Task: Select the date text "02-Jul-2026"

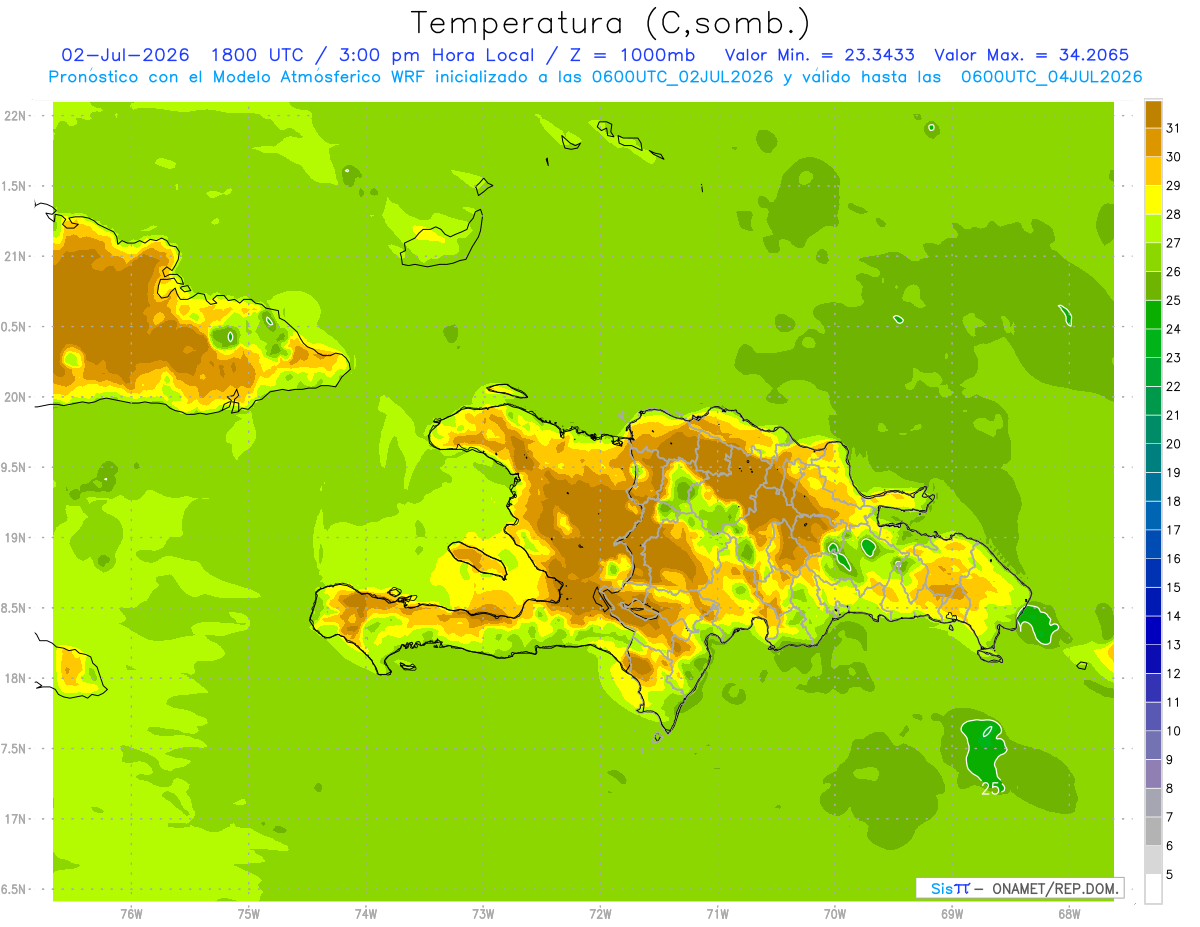Action: click(125, 55)
